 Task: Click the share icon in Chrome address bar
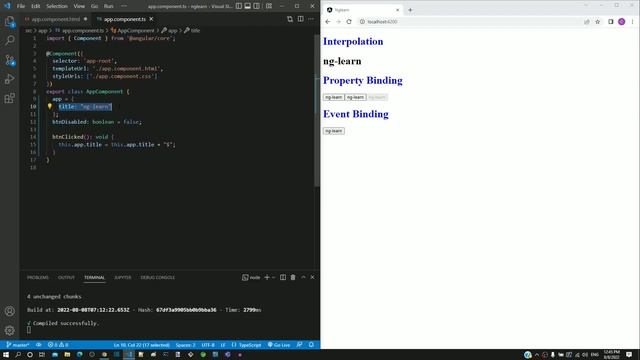(x=587, y=22)
